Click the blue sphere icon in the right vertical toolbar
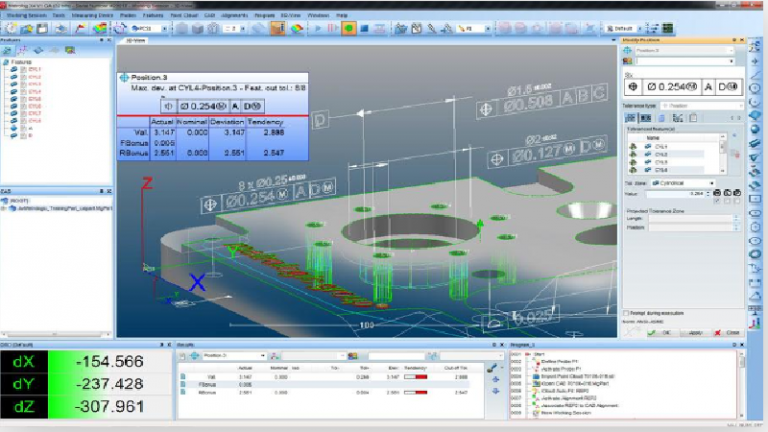The width and height of the screenshot is (768, 432). tap(755, 129)
